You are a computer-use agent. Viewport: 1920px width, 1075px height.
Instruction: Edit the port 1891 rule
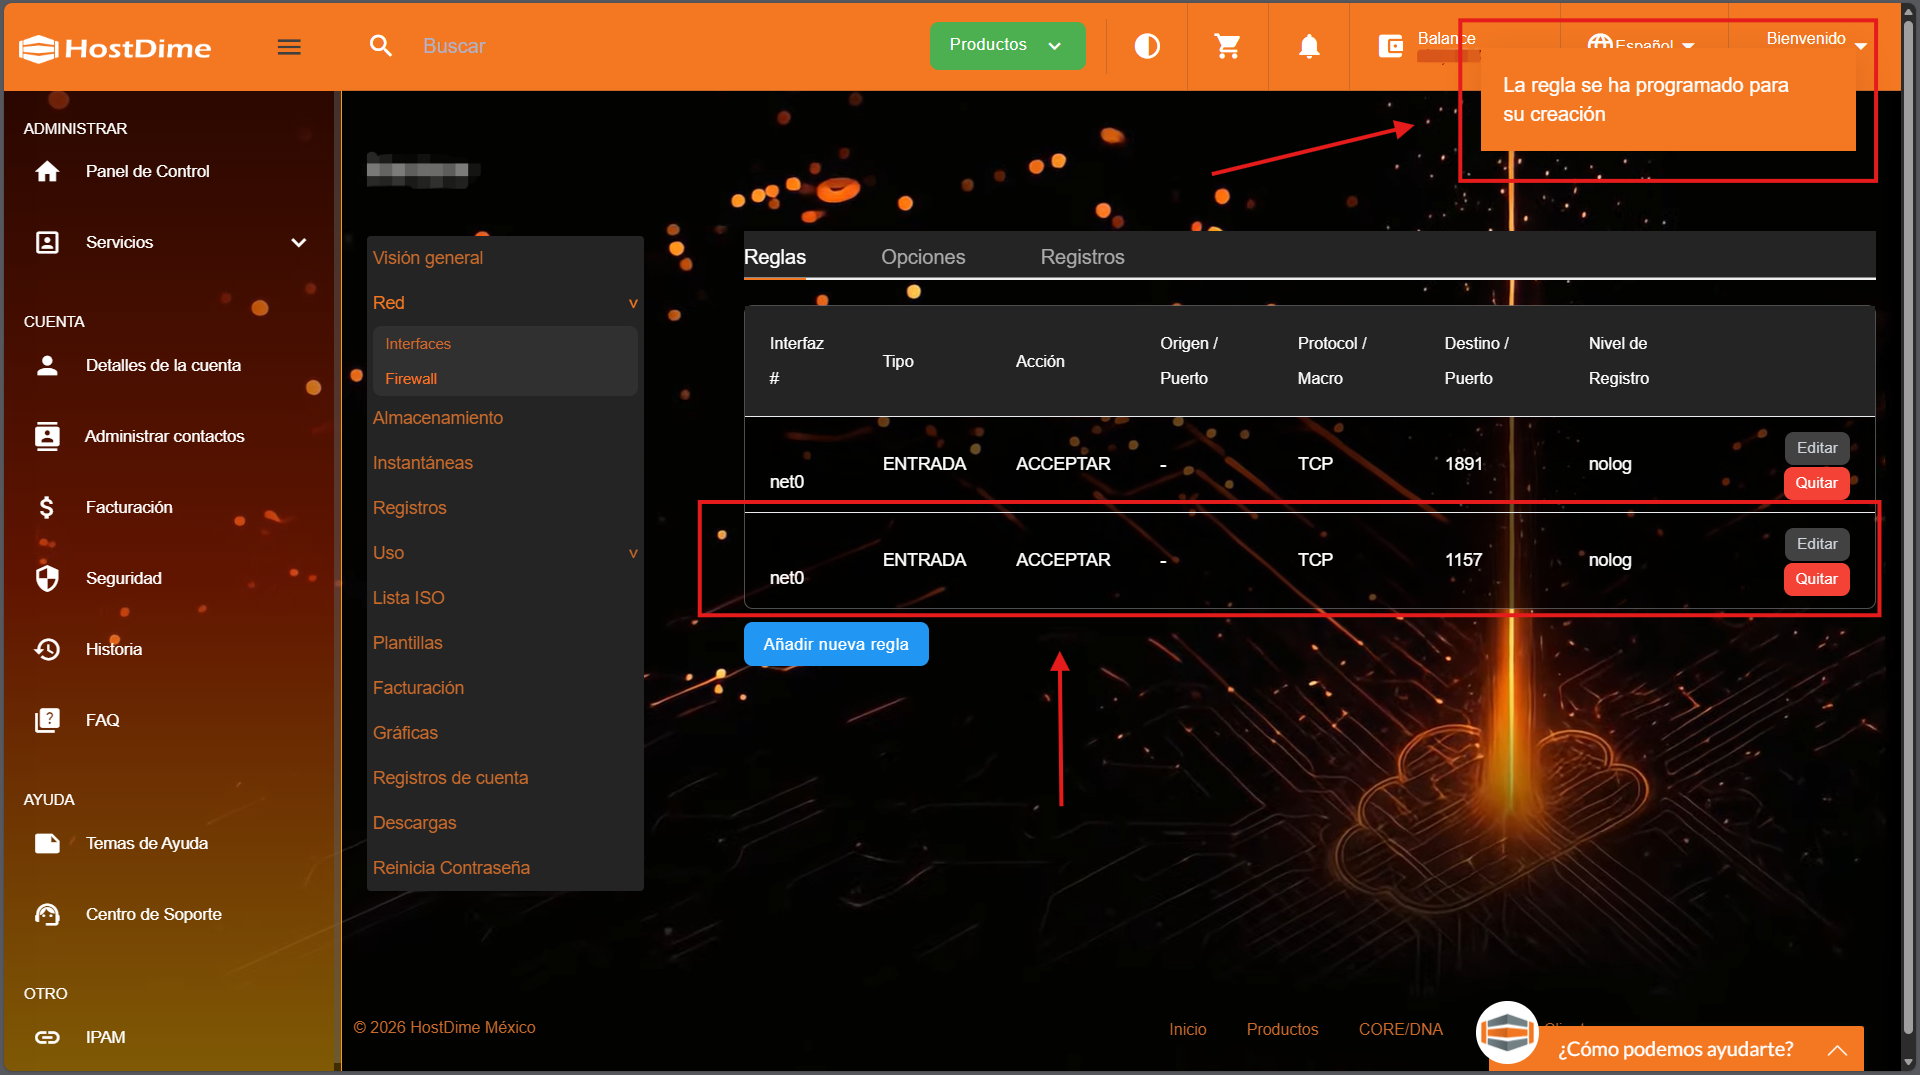[1816, 448]
